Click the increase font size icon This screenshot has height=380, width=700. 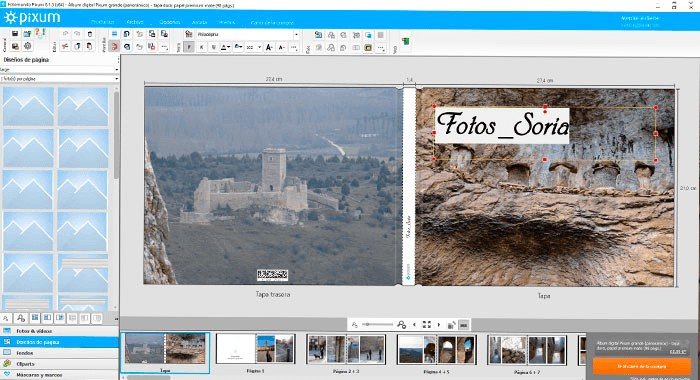coord(269,47)
